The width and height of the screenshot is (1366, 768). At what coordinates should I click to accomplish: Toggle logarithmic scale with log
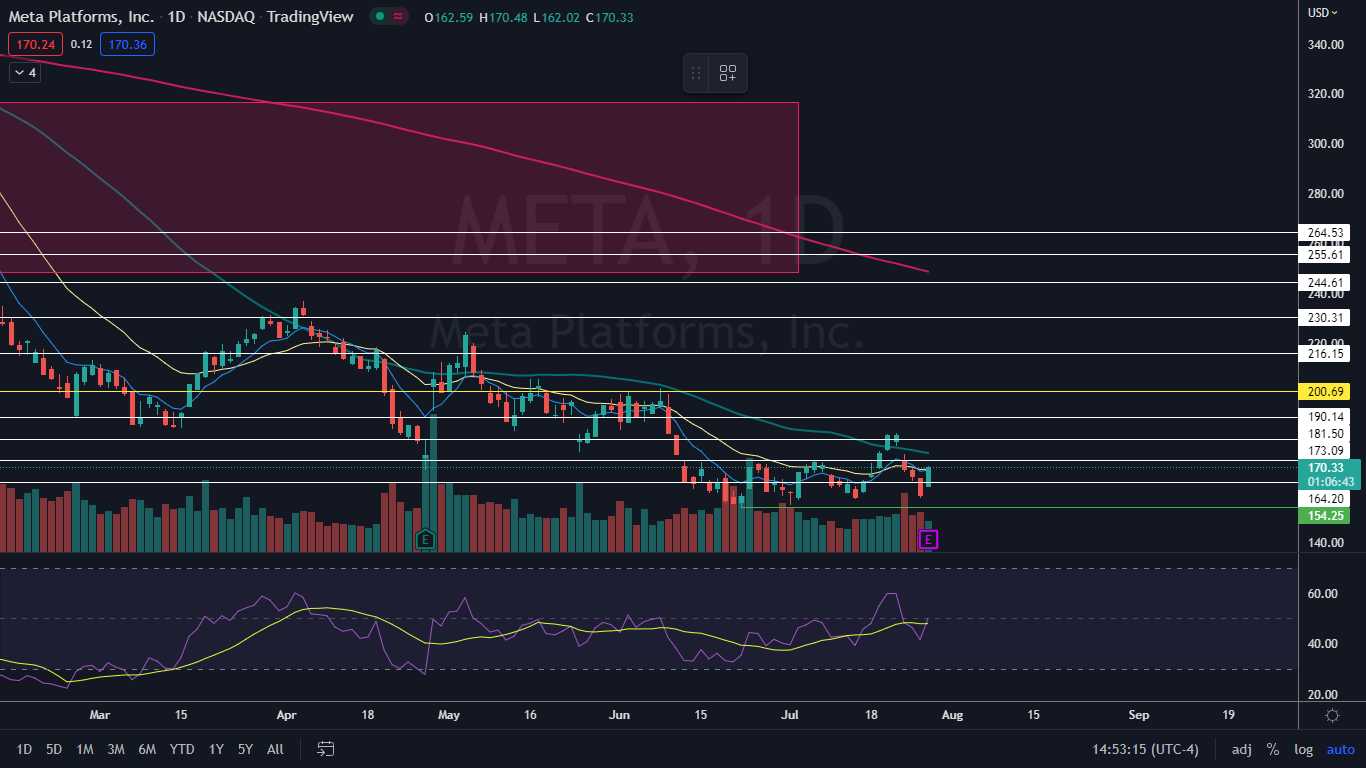coord(1304,749)
